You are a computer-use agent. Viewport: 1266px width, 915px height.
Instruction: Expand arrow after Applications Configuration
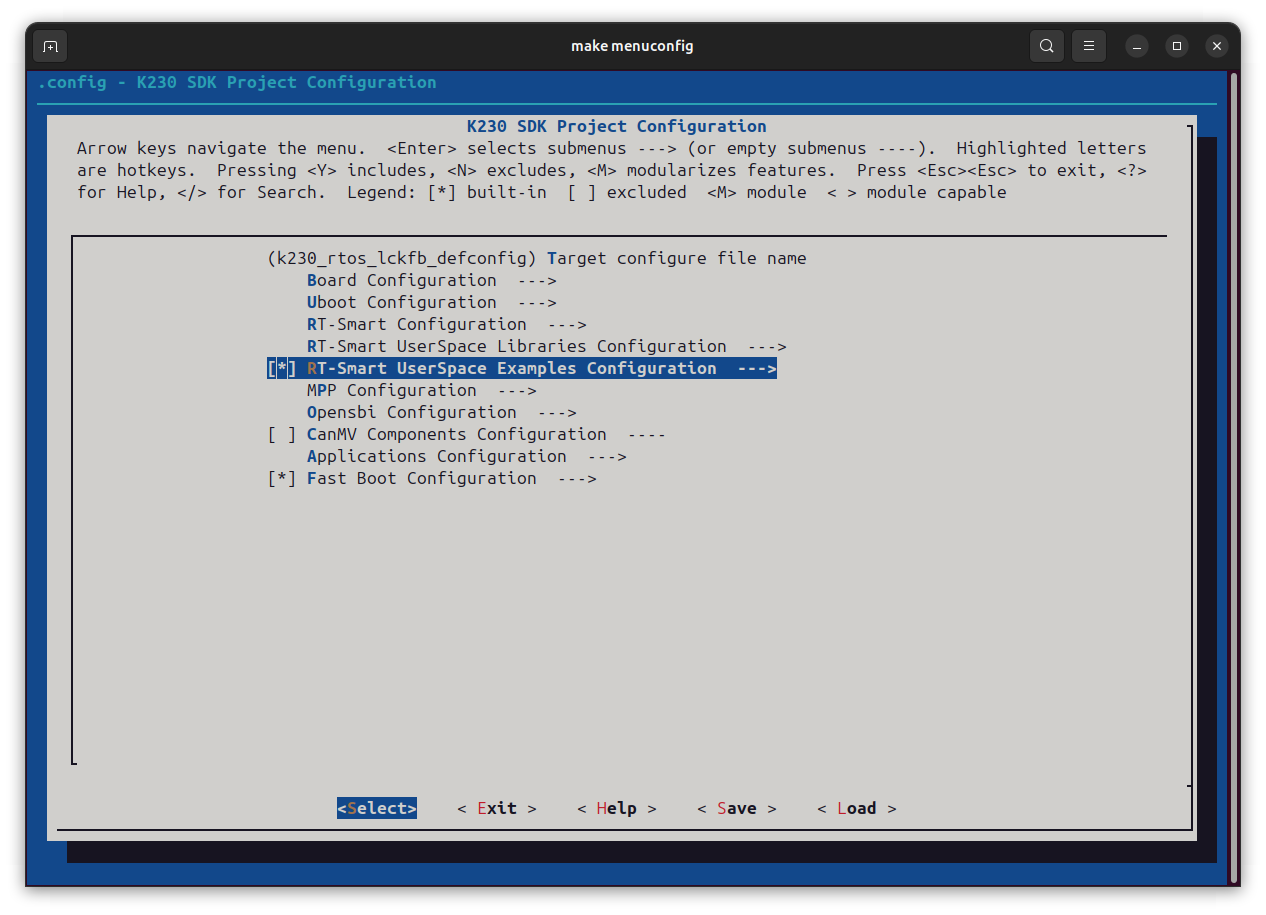pyautogui.click(x=607, y=456)
